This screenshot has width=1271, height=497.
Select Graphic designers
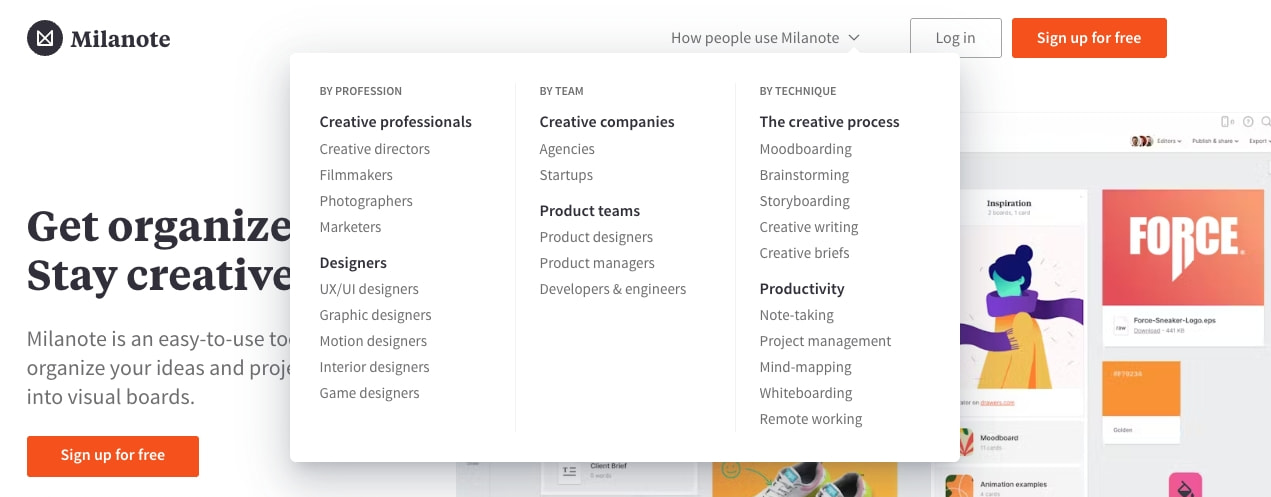click(x=375, y=315)
